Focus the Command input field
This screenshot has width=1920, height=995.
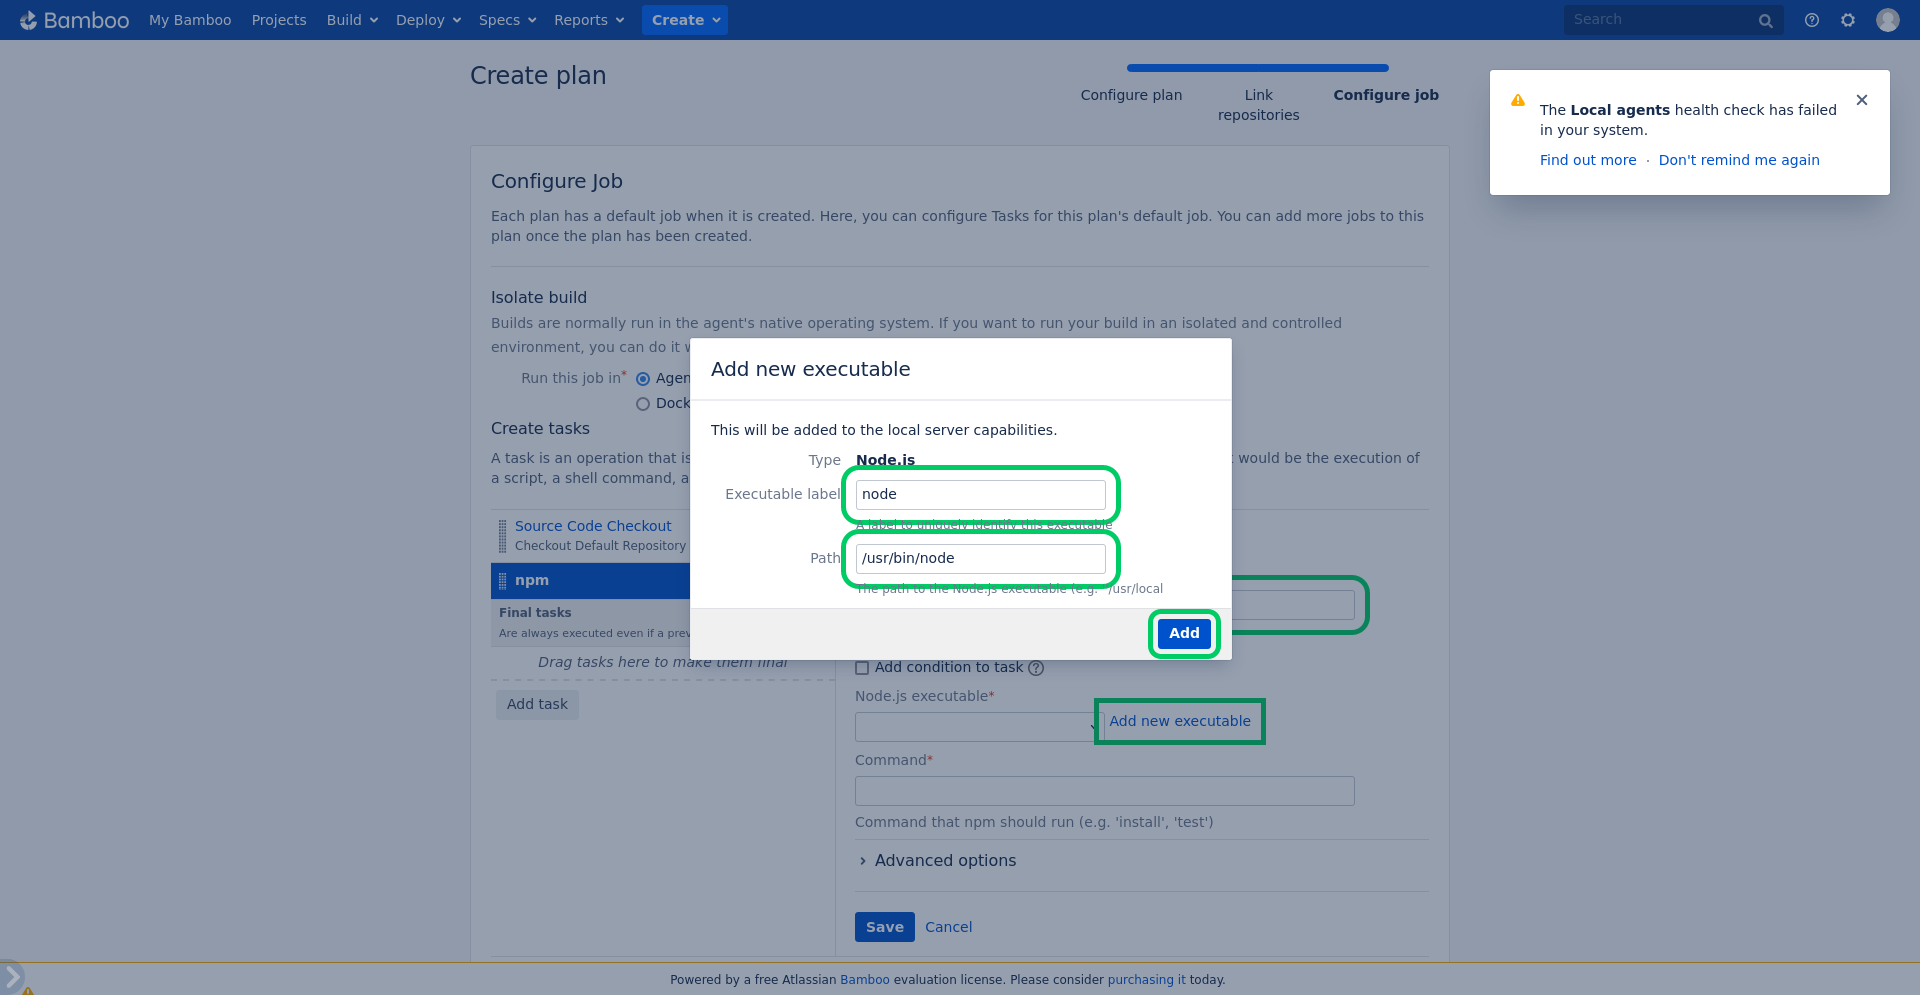point(1105,791)
